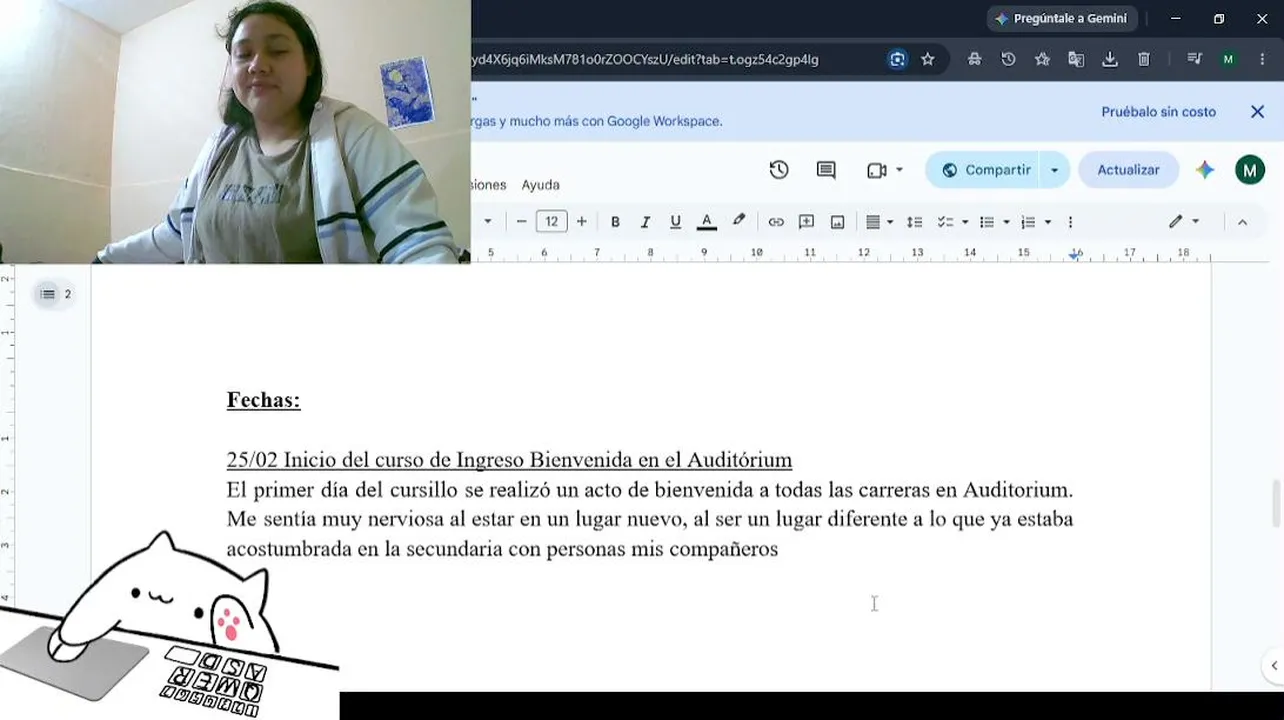Bookmark this page with star icon
Image resolution: width=1284 pixels, height=720 pixels.
coord(928,59)
